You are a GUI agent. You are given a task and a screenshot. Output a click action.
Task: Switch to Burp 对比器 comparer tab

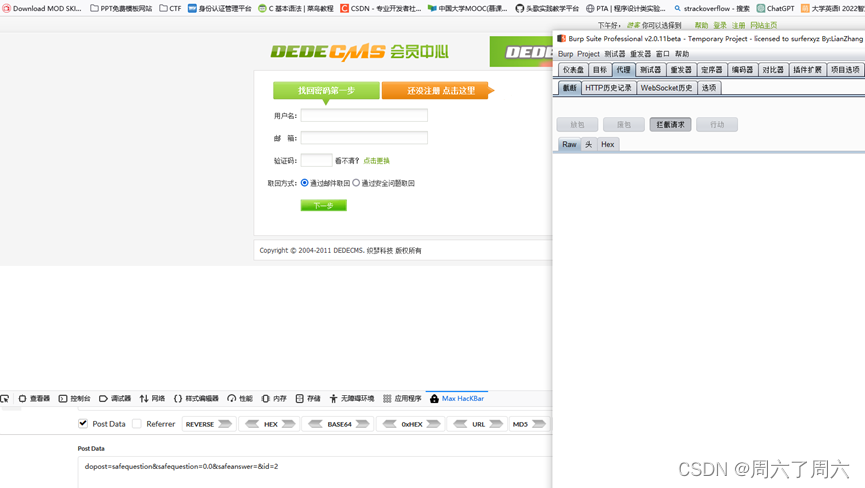(x=773, y=69)
